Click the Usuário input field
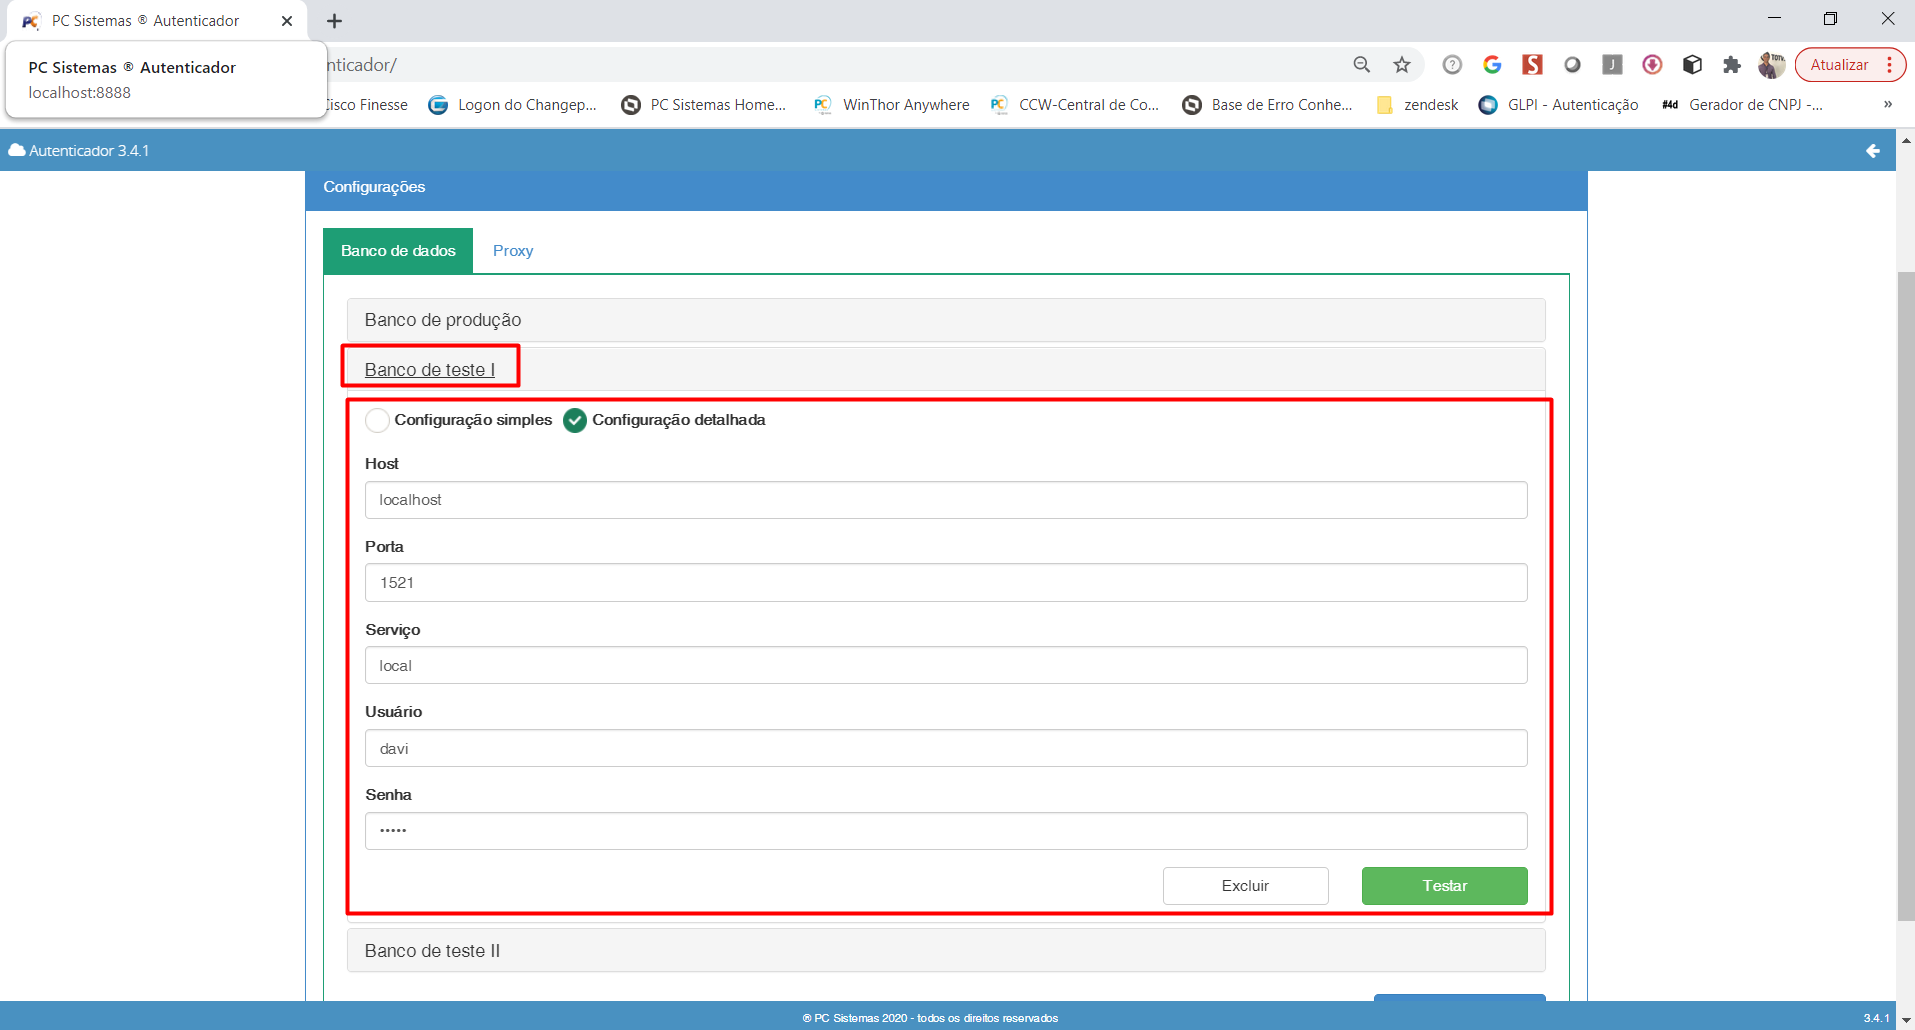1915x1030 pixels. (x=946, y=748)
